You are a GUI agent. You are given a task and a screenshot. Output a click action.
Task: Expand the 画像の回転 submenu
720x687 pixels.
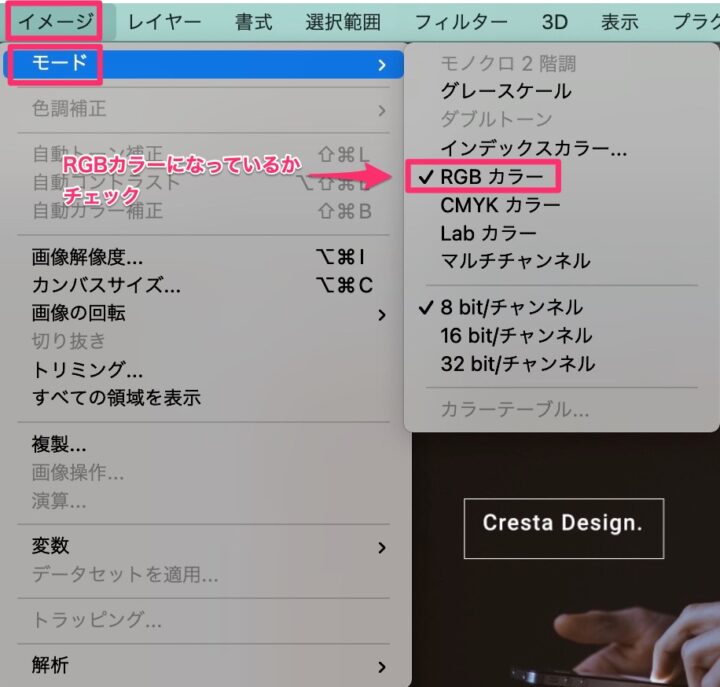pyautogui.click(x=203, y=314)
